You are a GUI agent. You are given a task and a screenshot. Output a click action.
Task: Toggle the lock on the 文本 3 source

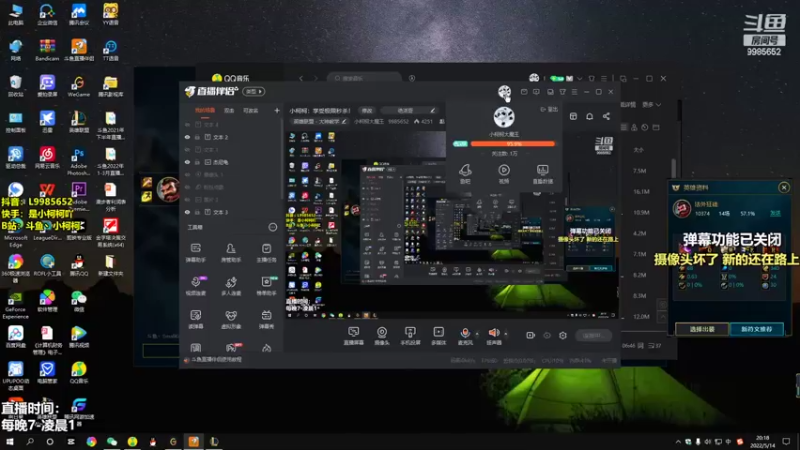click(x=197, y=212)
